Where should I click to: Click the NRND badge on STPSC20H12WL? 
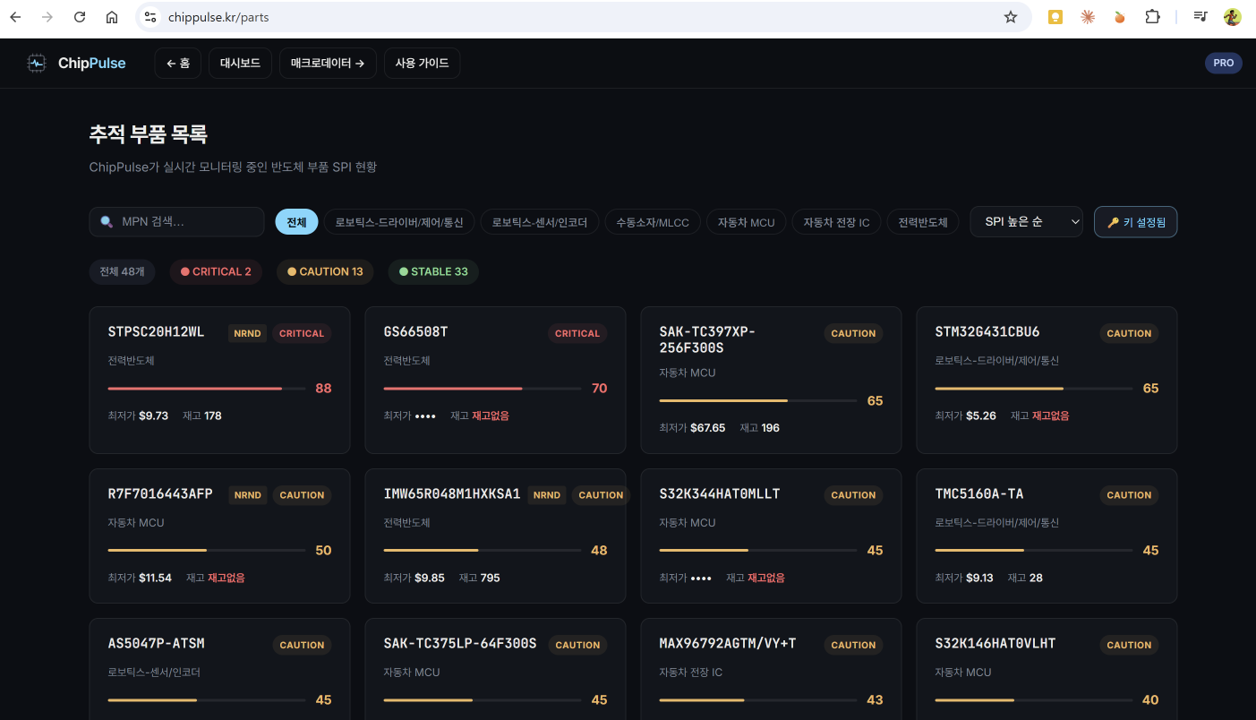(x=248, y=333)
